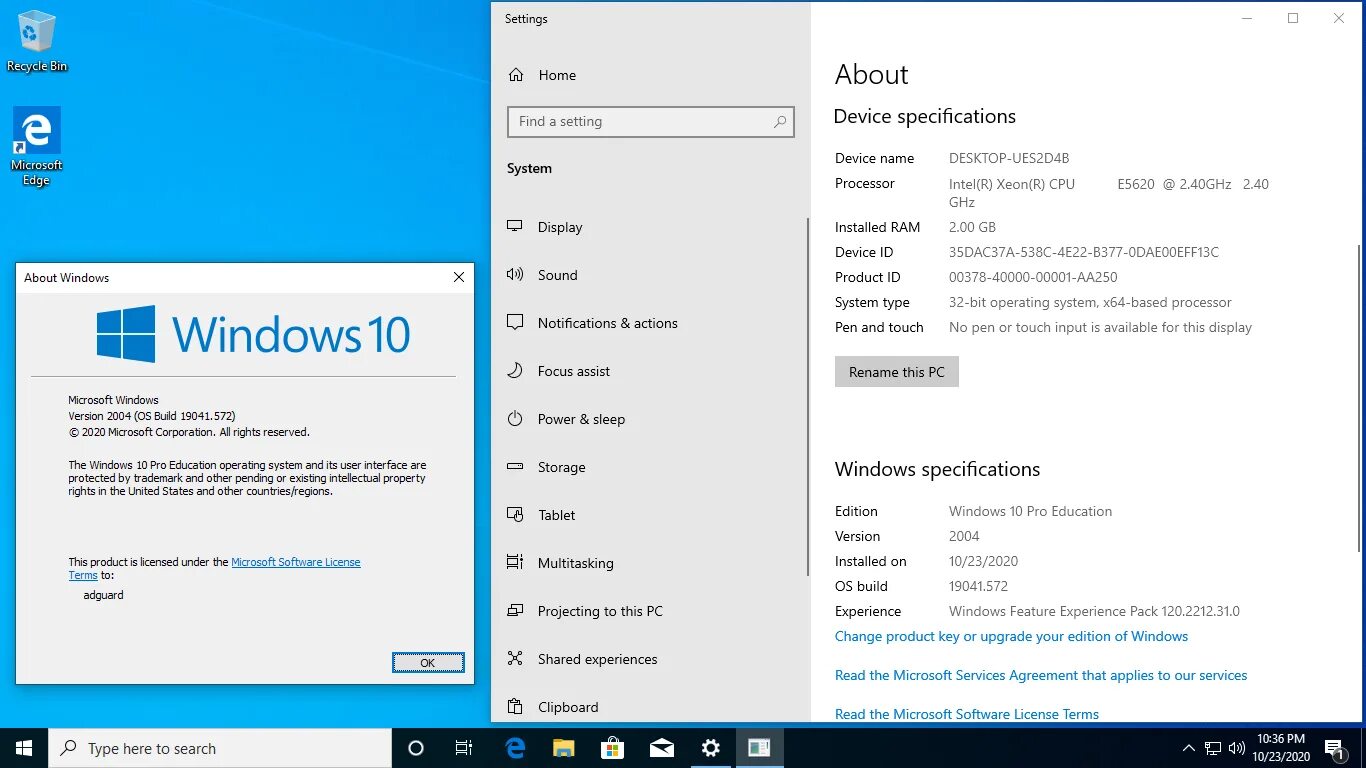Select Sound in the System list

tap(558, 275)
